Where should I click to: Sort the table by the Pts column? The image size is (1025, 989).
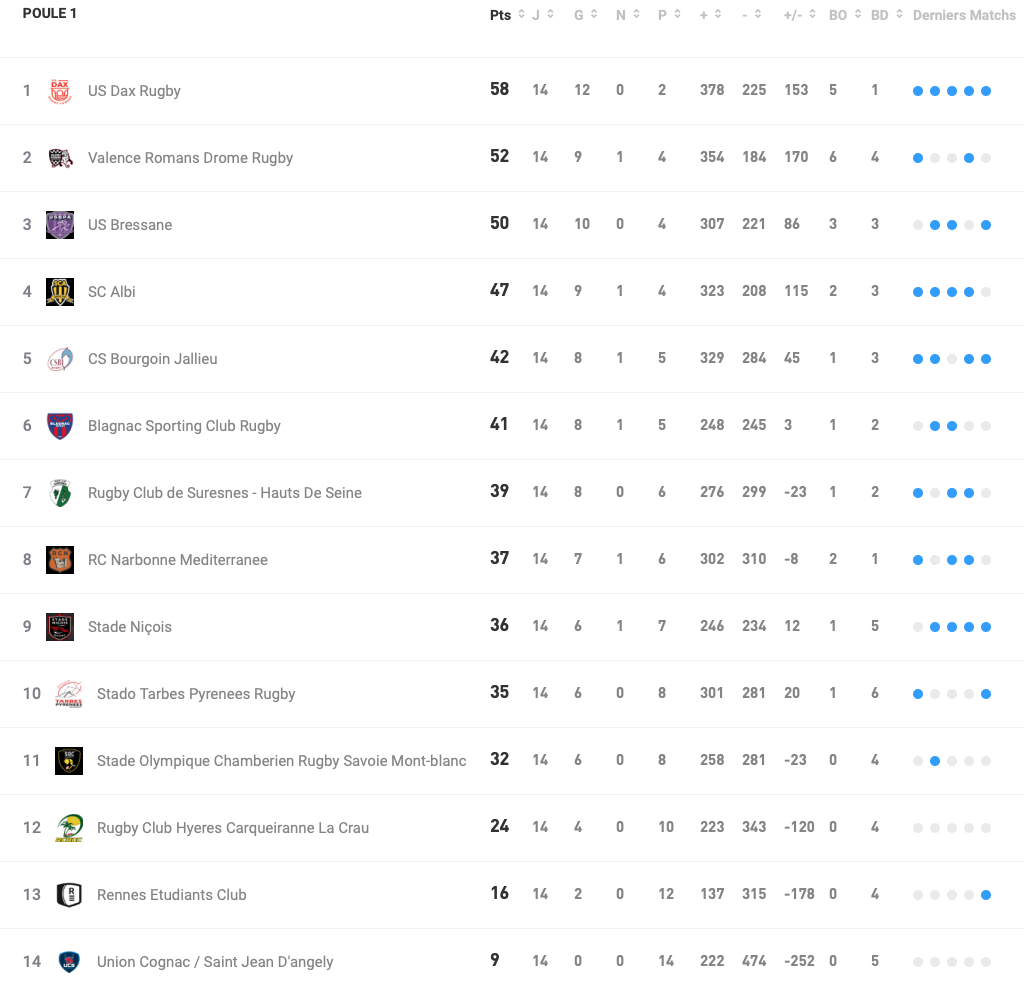pyautogui.click(x=499, y=15)
